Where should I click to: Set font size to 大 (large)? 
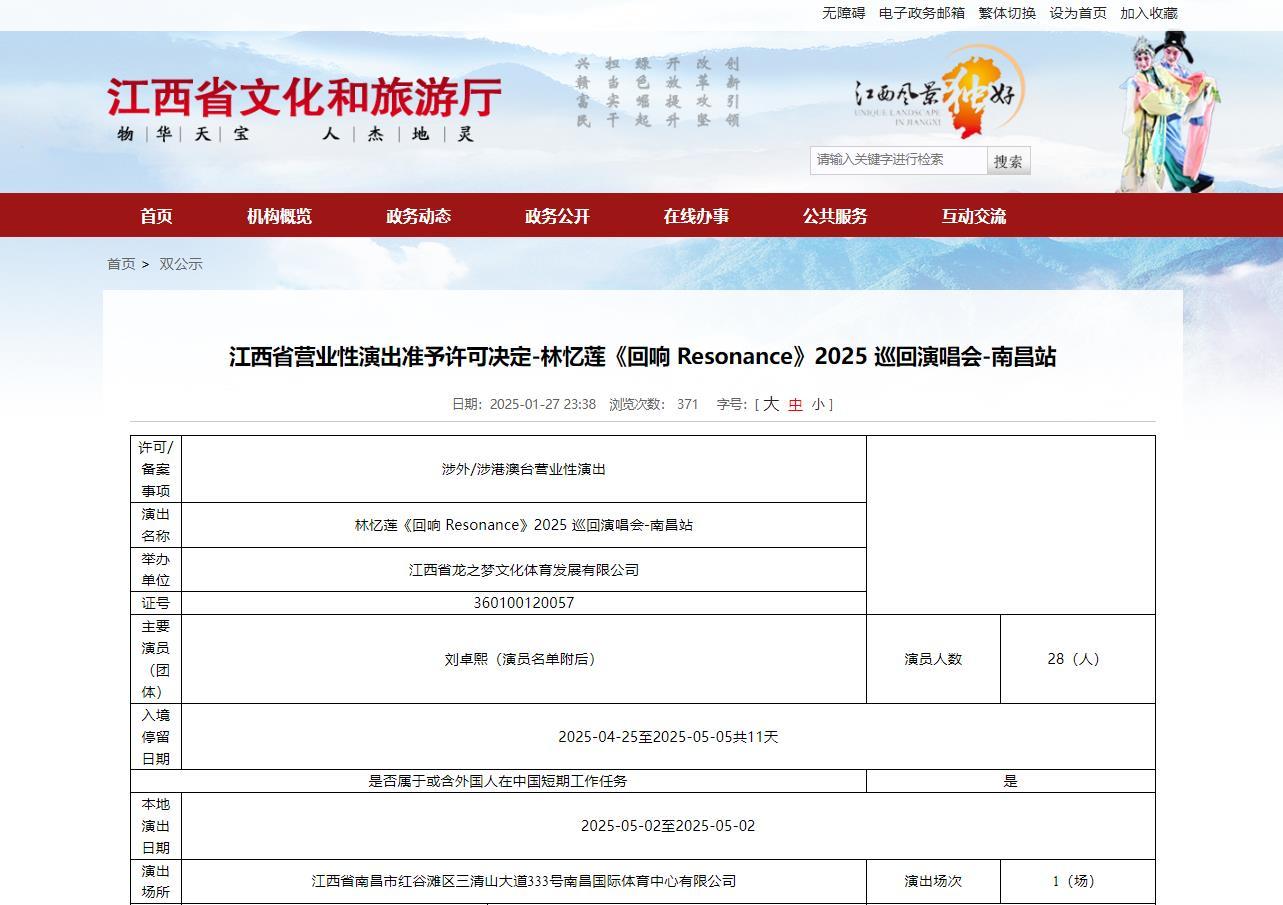click(771, 404)
